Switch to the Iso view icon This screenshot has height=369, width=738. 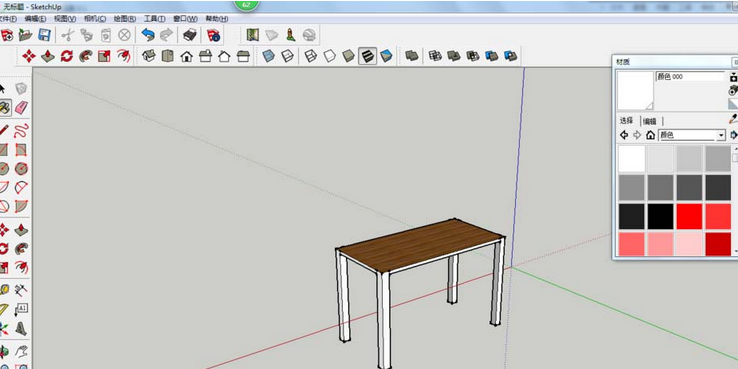click(x=149, y=56)
